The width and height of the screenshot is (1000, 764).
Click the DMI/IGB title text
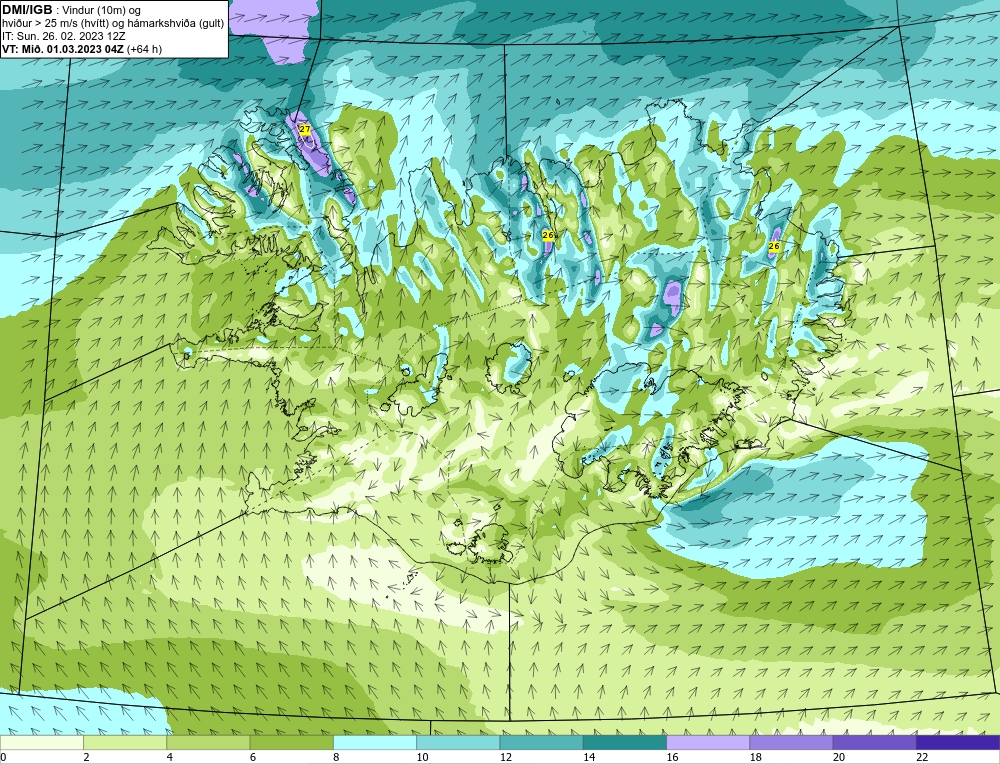click(27, 10)
